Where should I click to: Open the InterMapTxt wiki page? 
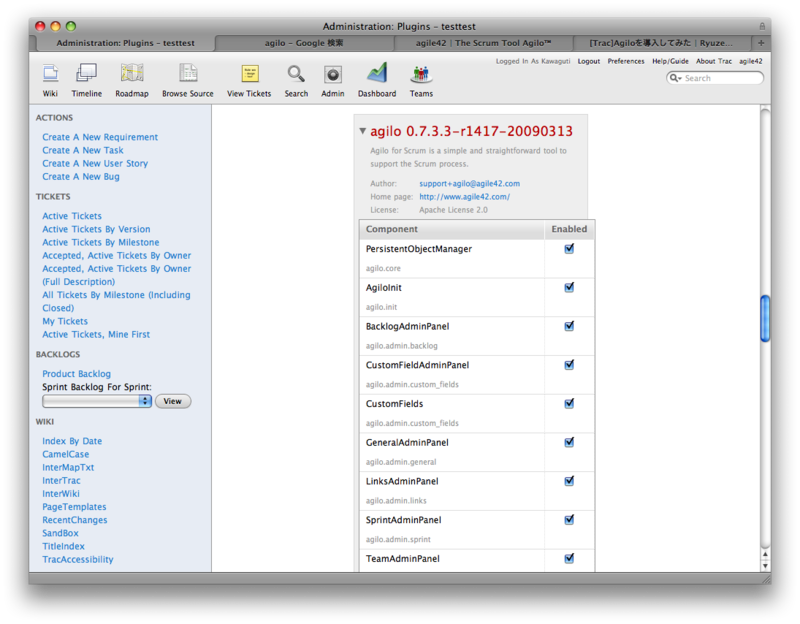coord(68,468)
